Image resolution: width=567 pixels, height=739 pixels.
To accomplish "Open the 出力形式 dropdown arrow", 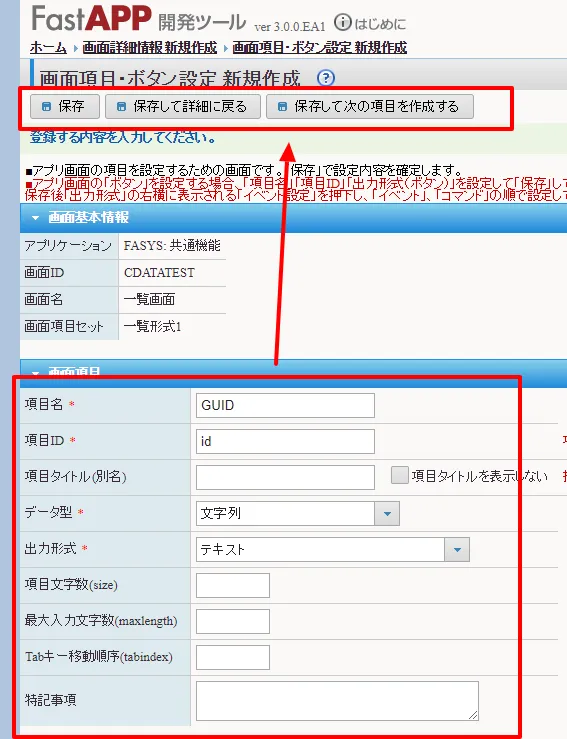I will [457, 550].
